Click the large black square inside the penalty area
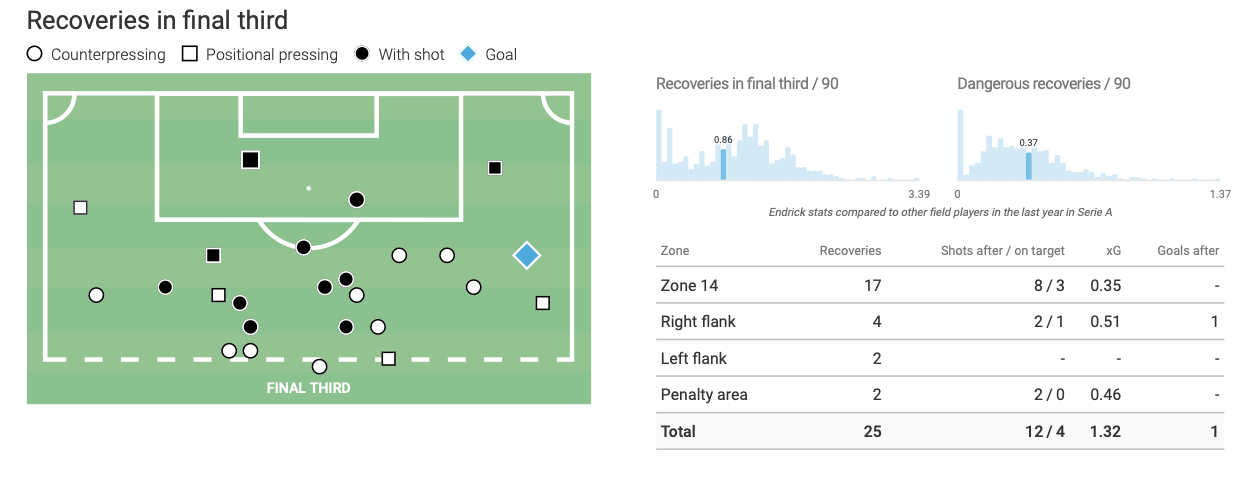Screen dimensions: 1254x478 coord(250,160)
